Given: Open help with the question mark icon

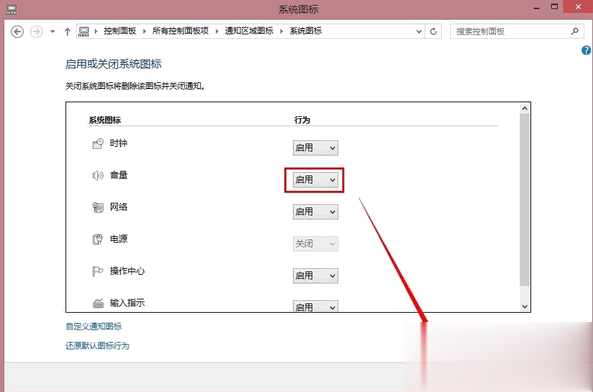Looking at the screenshot, I should pos(586,50).
